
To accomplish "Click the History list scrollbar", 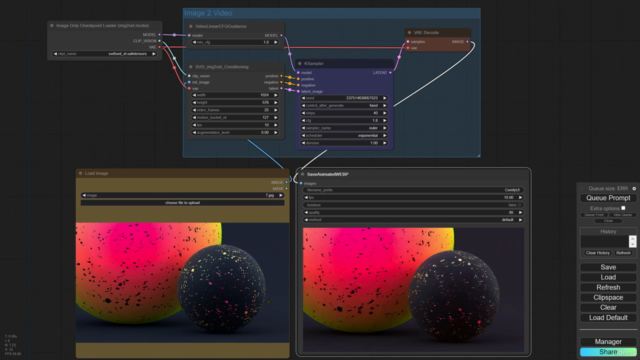I will click(x=632, y=241).
